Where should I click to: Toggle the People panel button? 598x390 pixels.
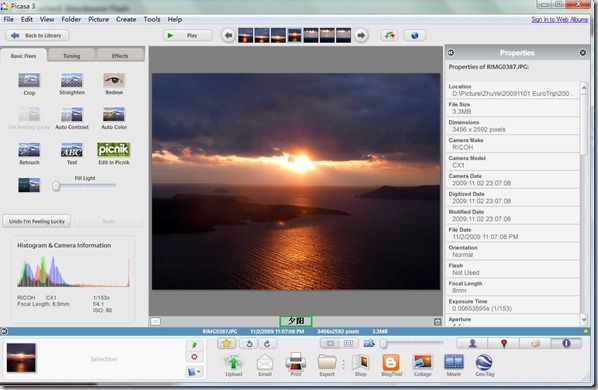[x=473, y=343]
